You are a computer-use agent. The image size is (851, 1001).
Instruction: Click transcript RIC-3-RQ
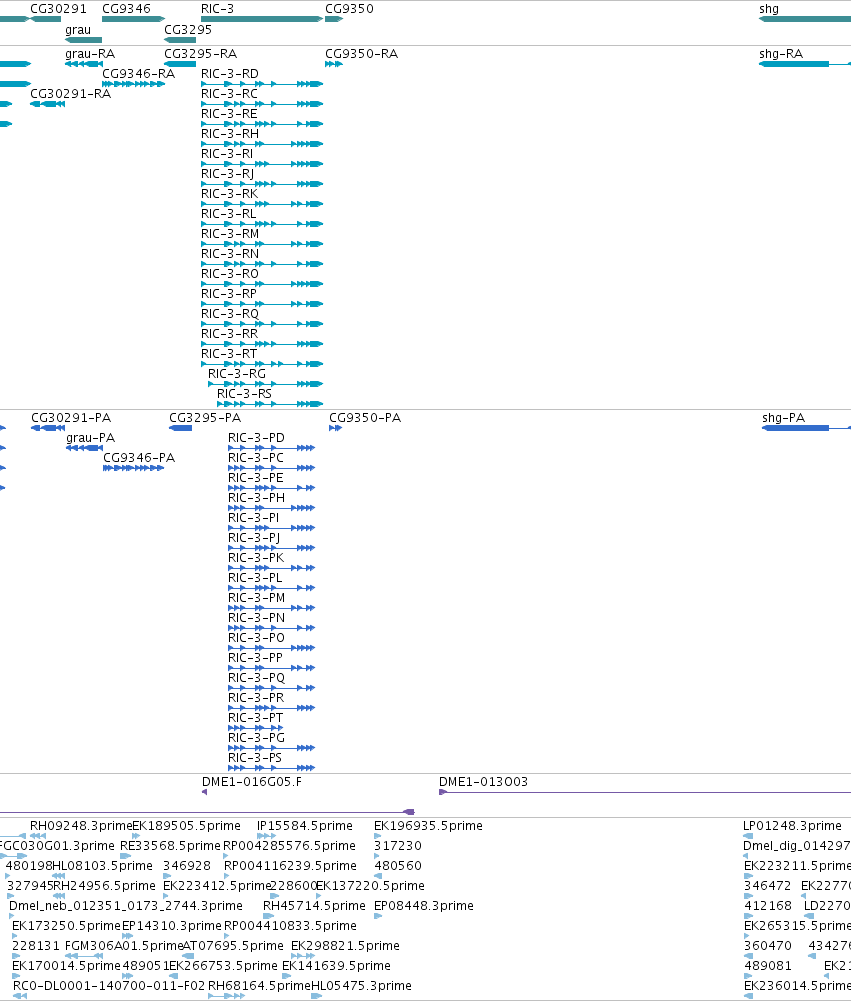[262, 324]
